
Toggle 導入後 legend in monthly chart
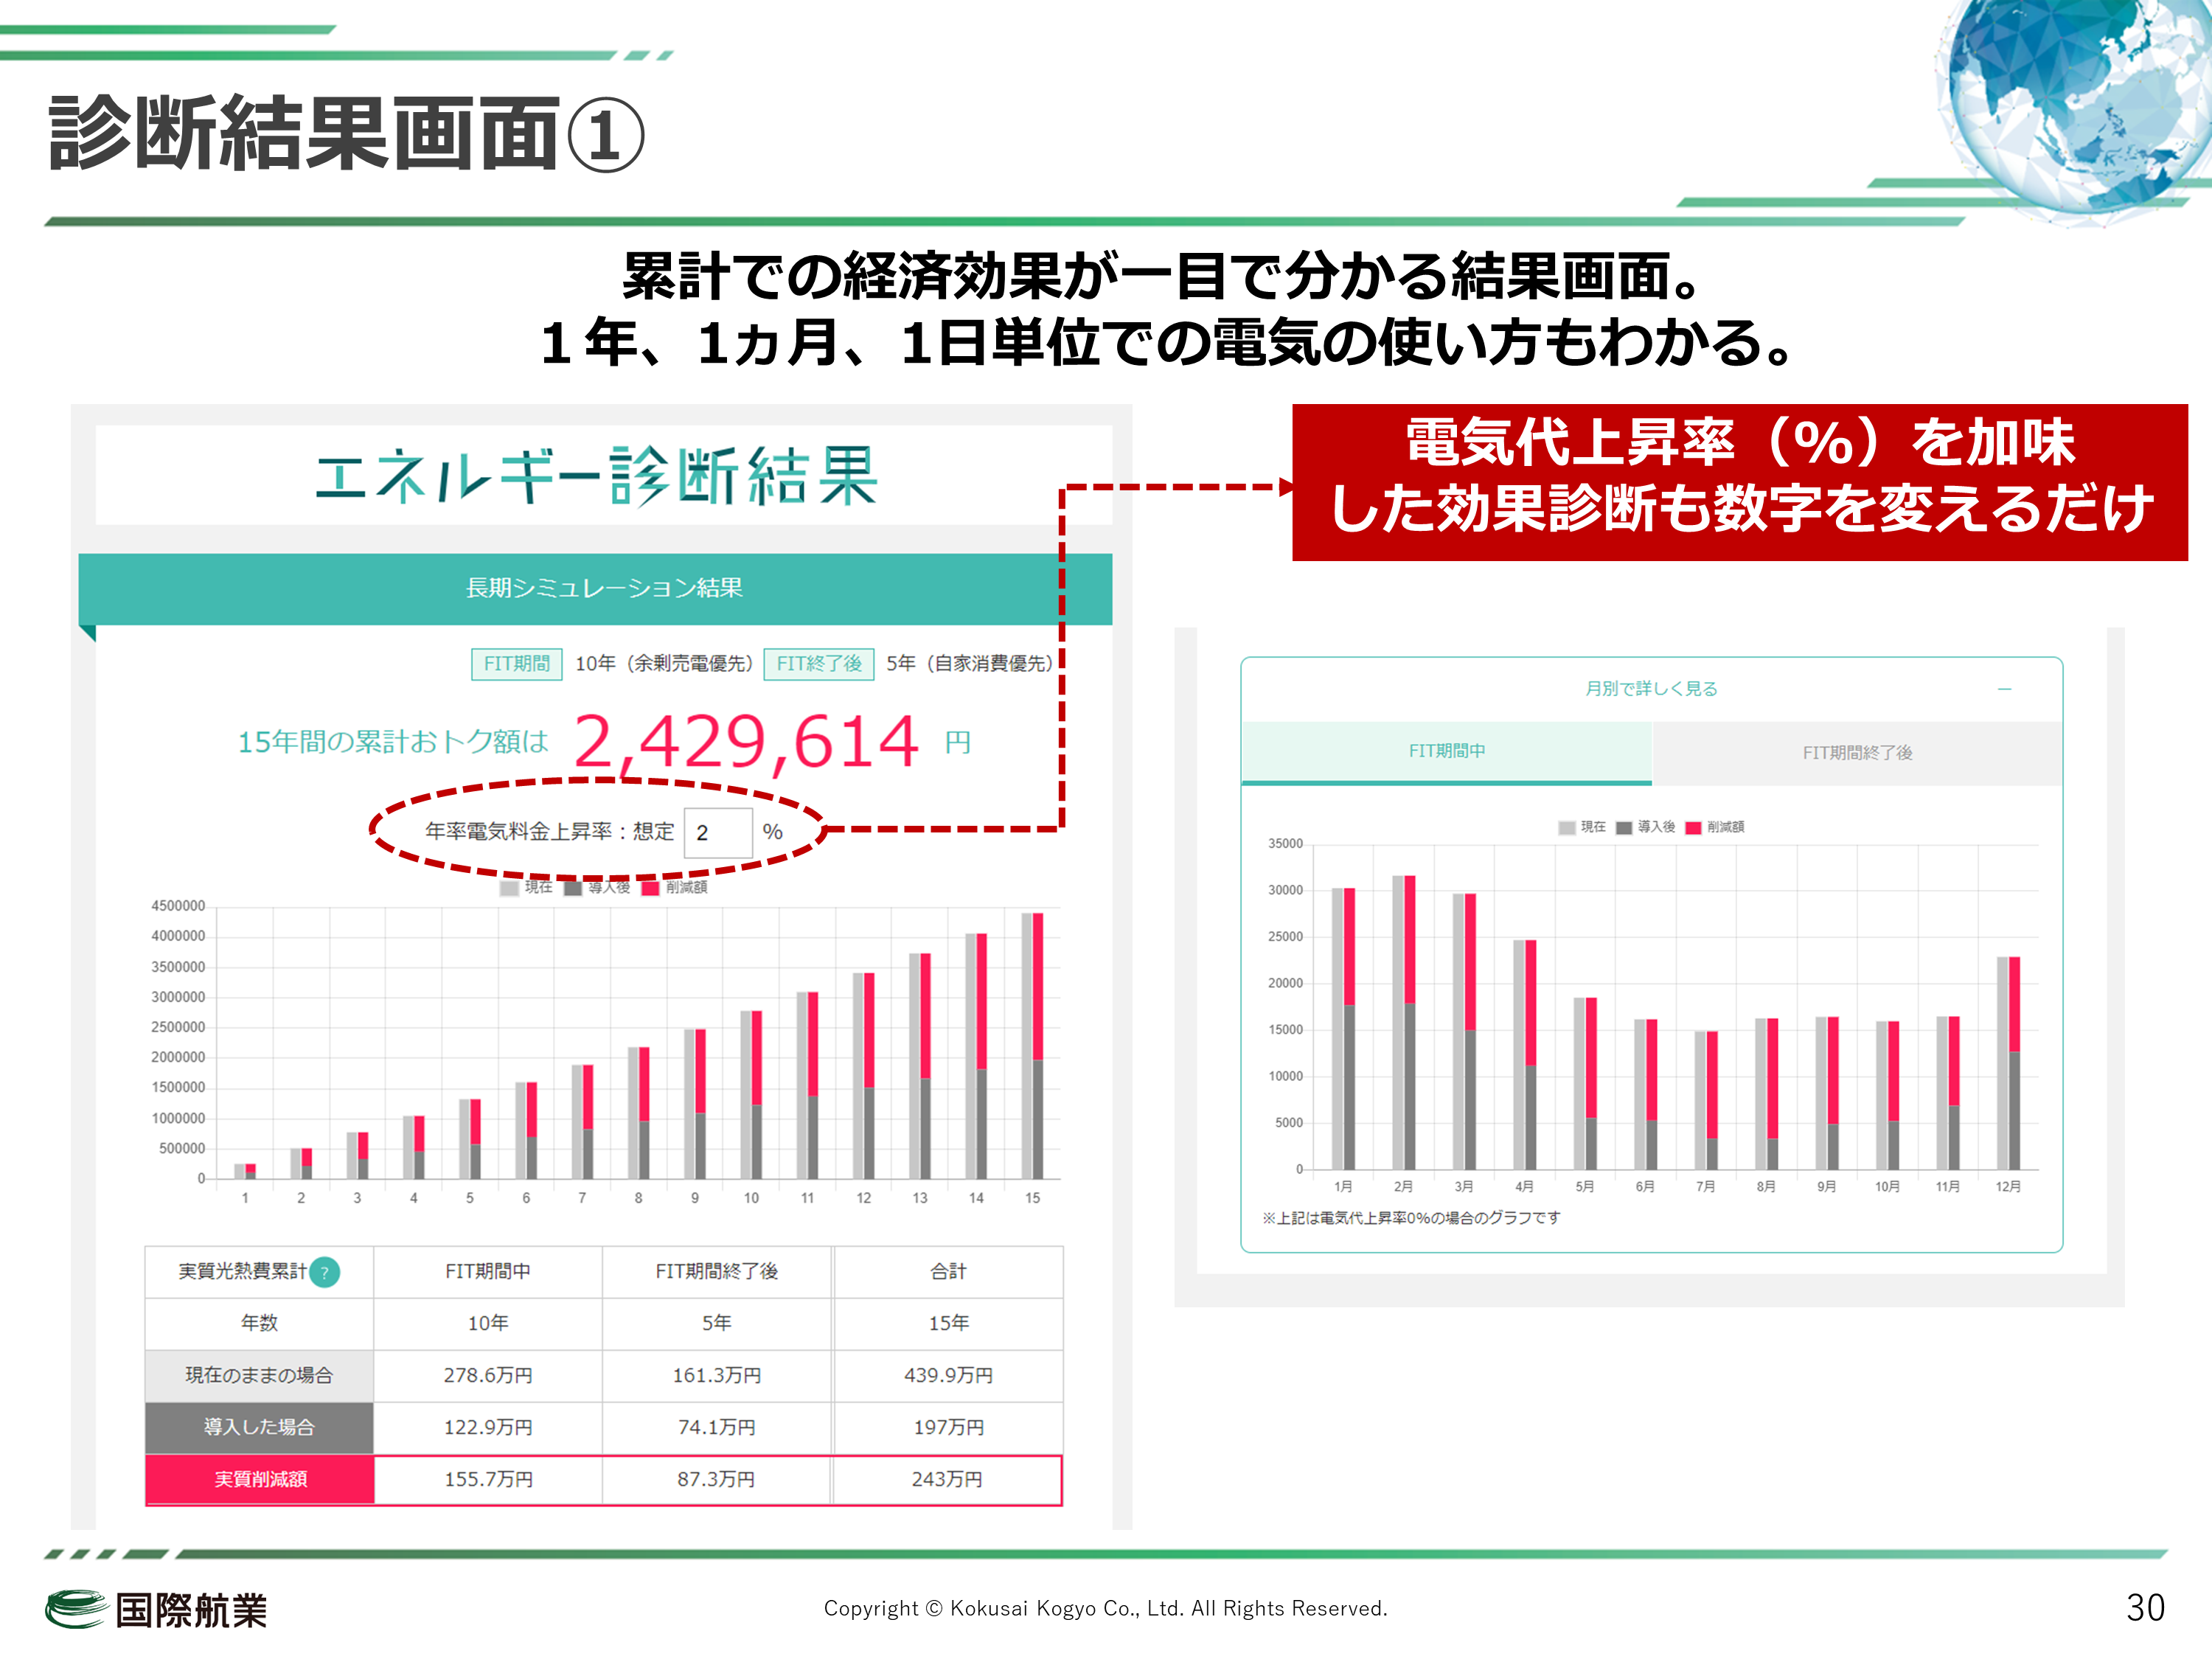pyautogui.click(x=1645, y=827)
